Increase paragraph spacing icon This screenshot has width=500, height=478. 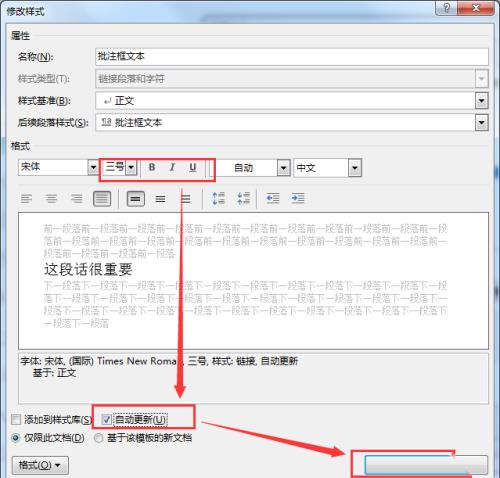219,199
